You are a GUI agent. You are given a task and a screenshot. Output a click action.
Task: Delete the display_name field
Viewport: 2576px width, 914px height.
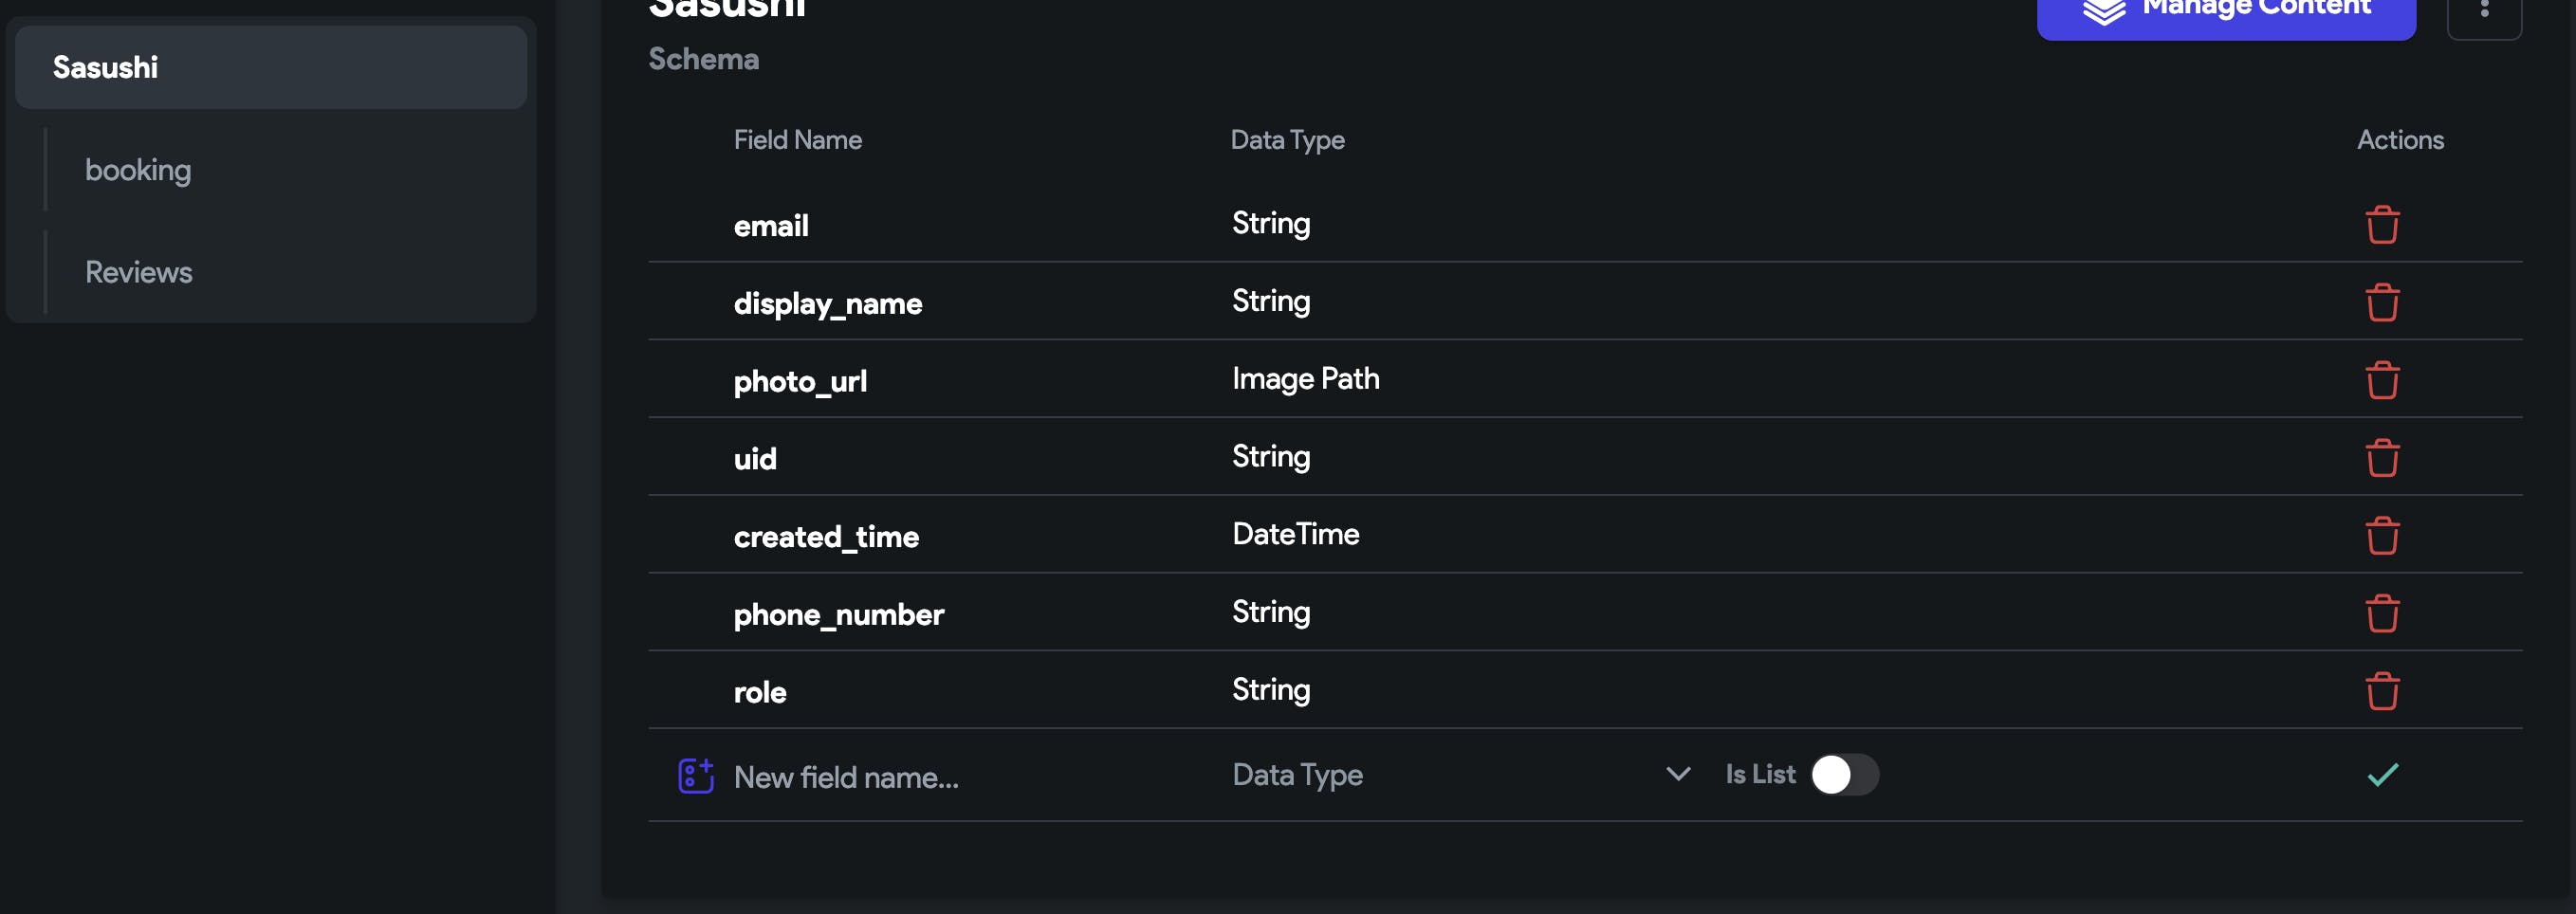pyautogui.click(x=2382, y=302)
